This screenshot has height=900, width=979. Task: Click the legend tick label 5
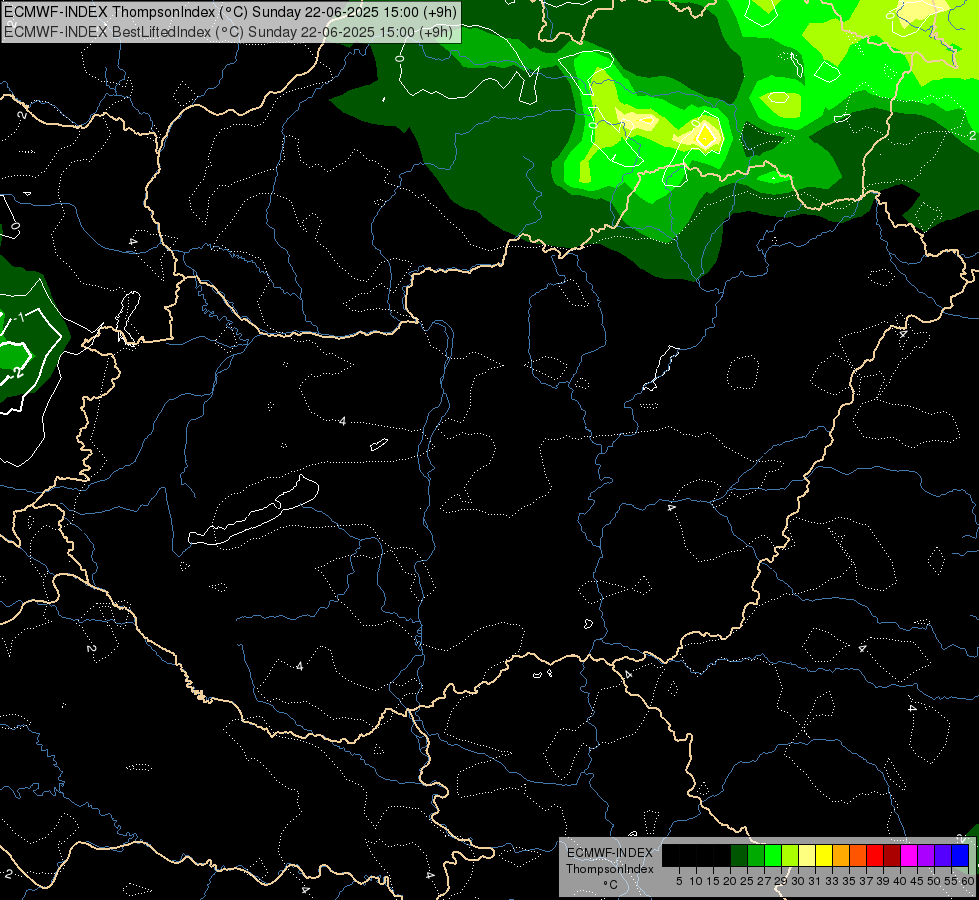pos(679,881)
